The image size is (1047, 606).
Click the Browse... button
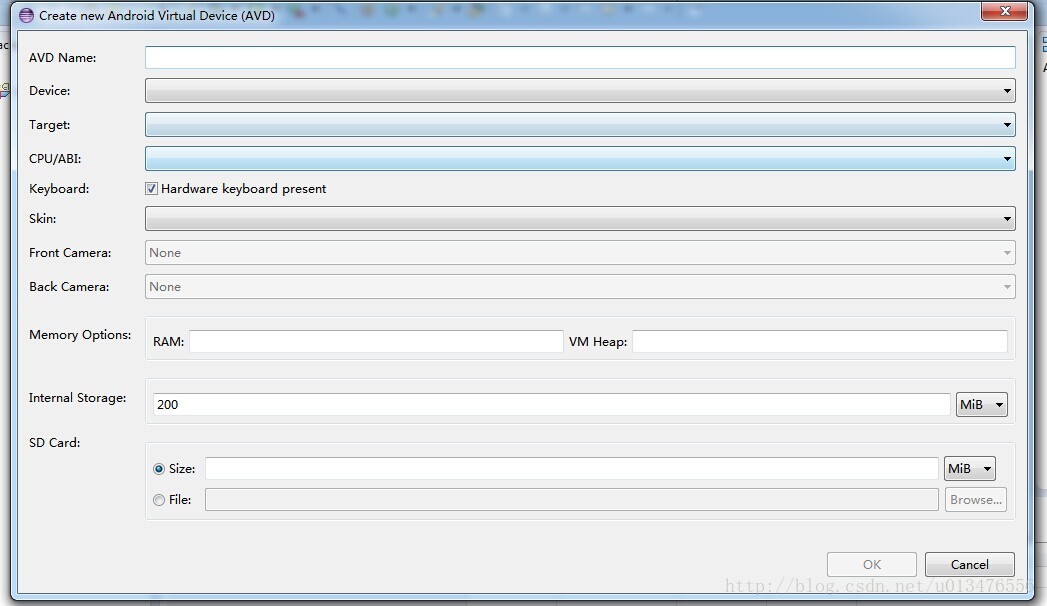pos(976,500)
